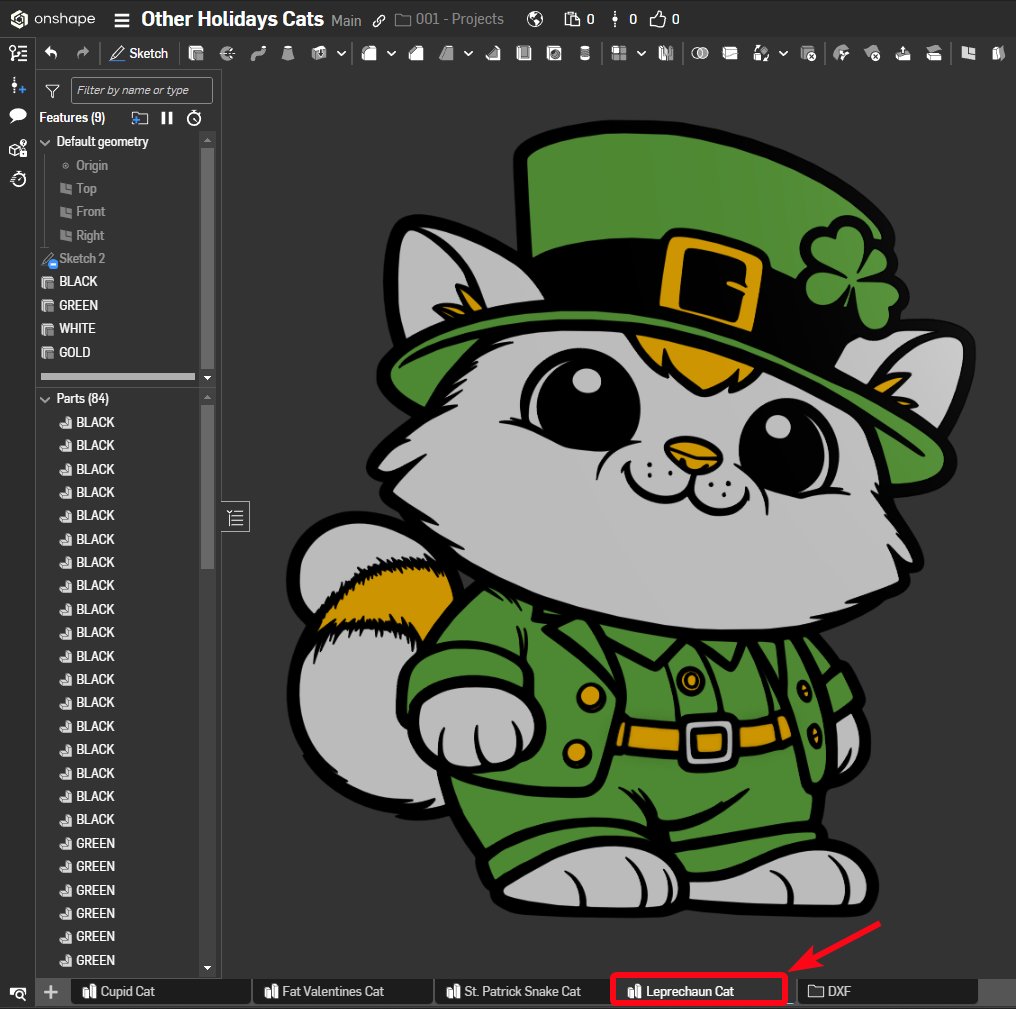This screenshot has width=1016, height=1009.
Task: Select the Sweep tool
Action: [x=258, y=53]
